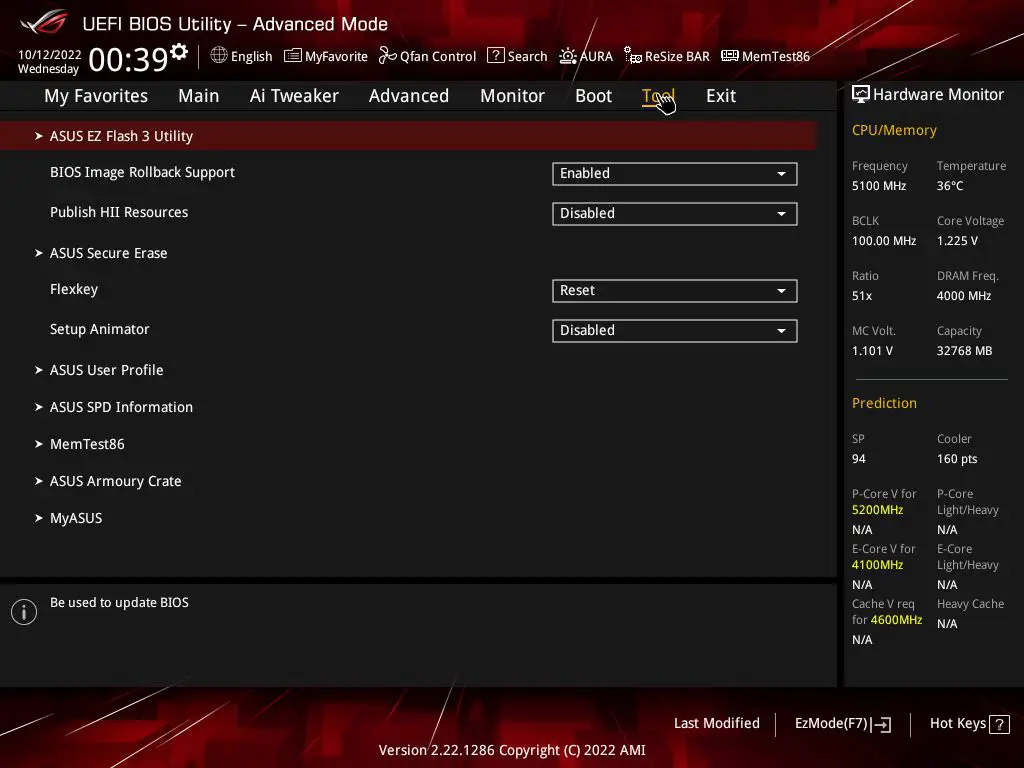This screenshot has width=1024, height=768.
Task: Click the 36°C temperature value
Action: pos(950,185)
